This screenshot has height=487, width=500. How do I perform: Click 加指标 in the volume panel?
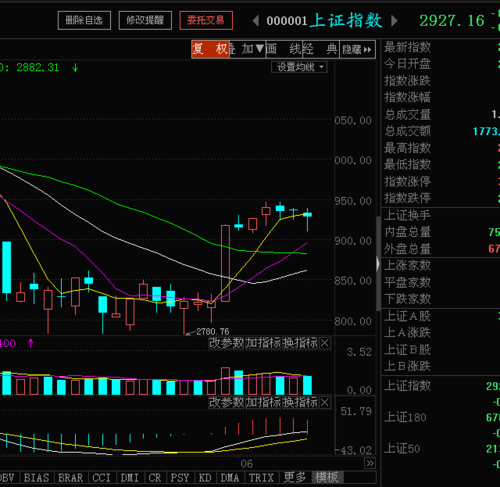tap(263, 343)
